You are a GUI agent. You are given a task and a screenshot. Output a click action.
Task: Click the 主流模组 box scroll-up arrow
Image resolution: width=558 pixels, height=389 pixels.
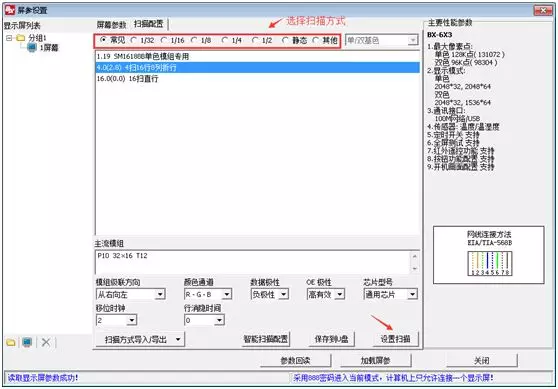coord(414,256)
